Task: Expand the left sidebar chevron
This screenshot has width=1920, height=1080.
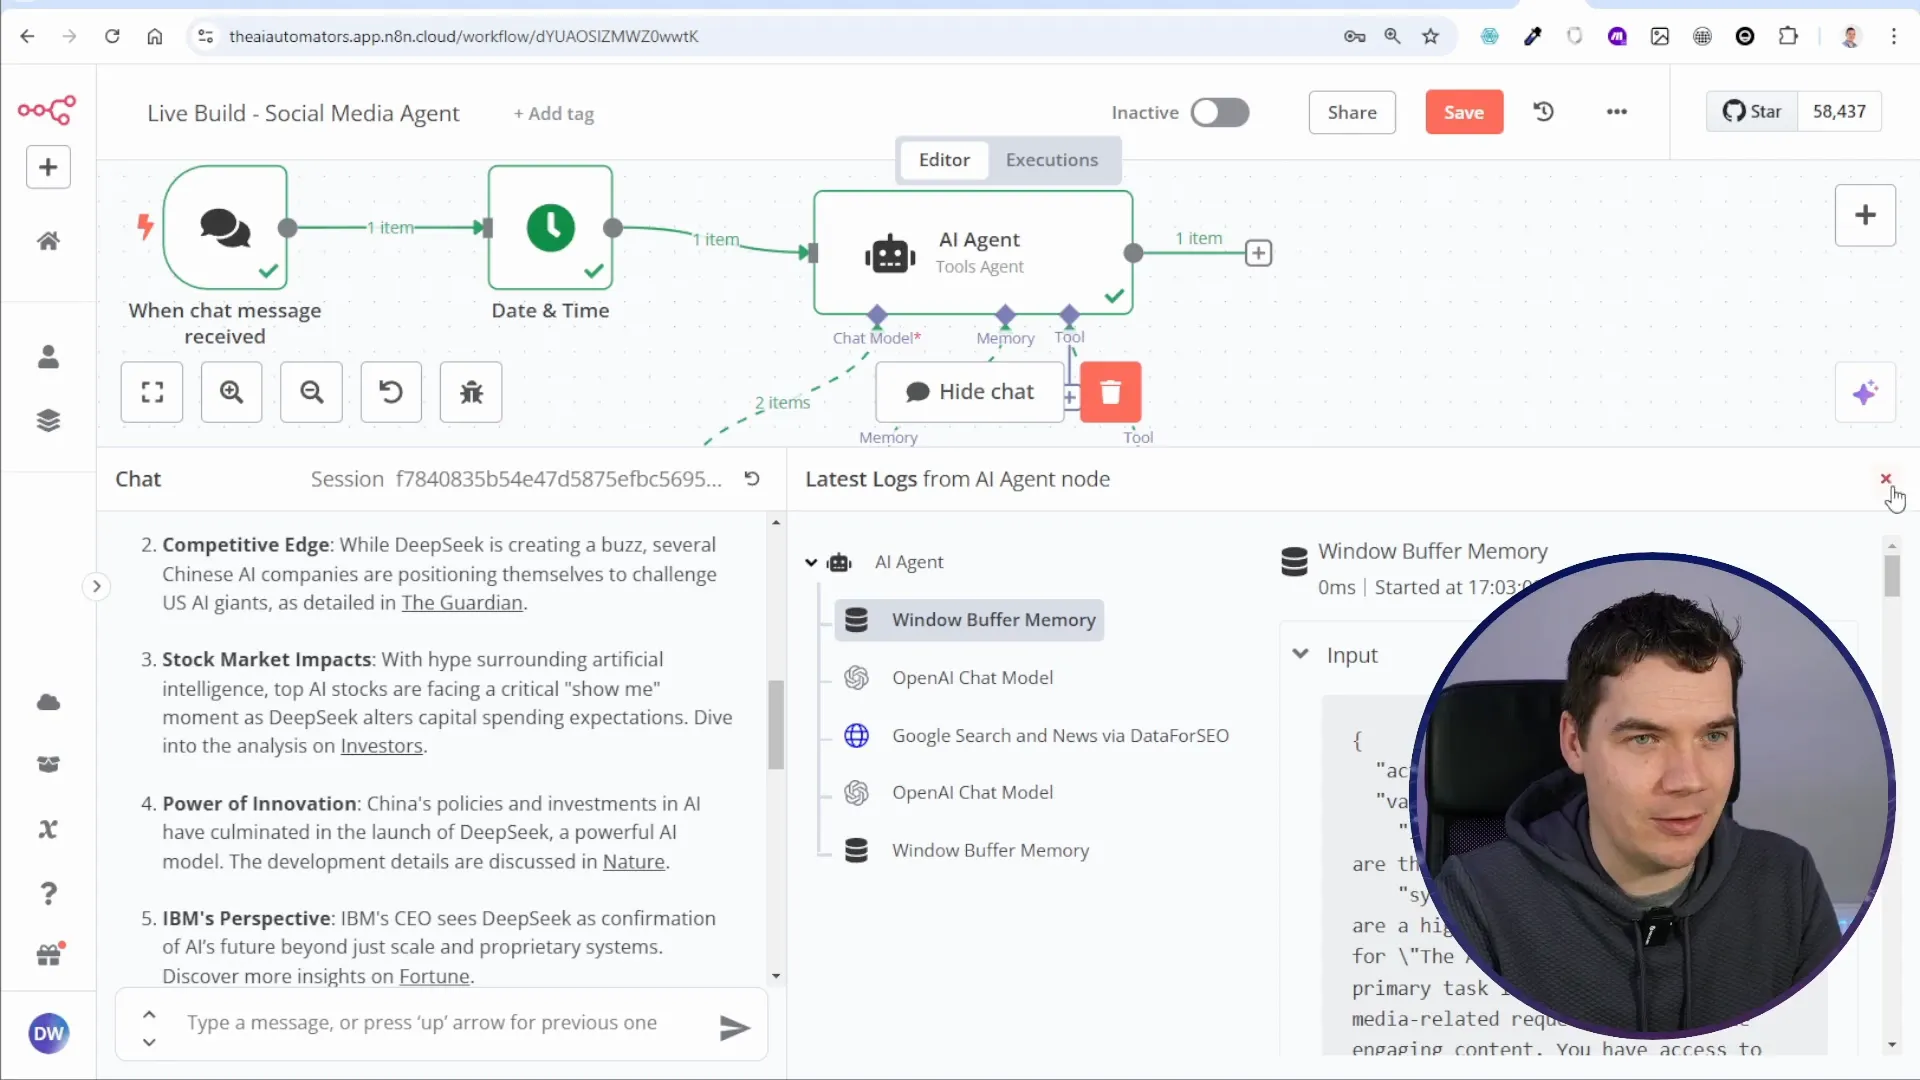Action: point(96,586)
